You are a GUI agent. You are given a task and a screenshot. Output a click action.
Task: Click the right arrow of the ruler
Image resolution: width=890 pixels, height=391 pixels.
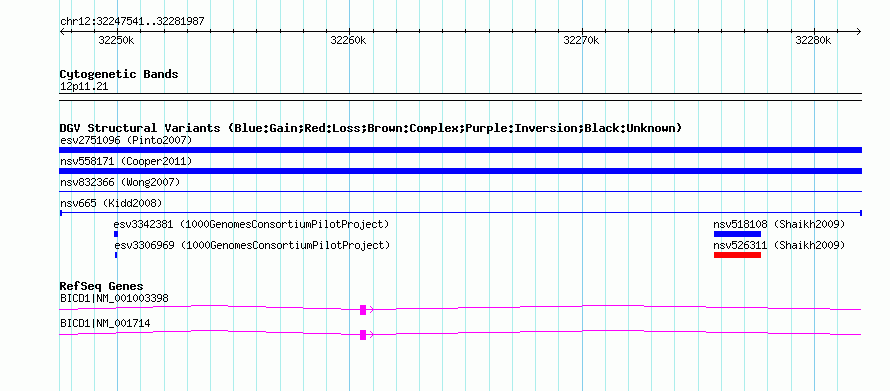[858, 31]
